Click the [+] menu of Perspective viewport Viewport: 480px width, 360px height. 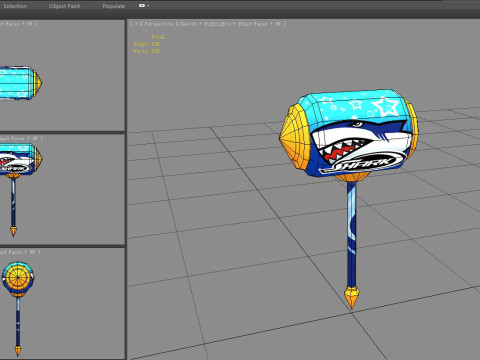click(136, 24)
